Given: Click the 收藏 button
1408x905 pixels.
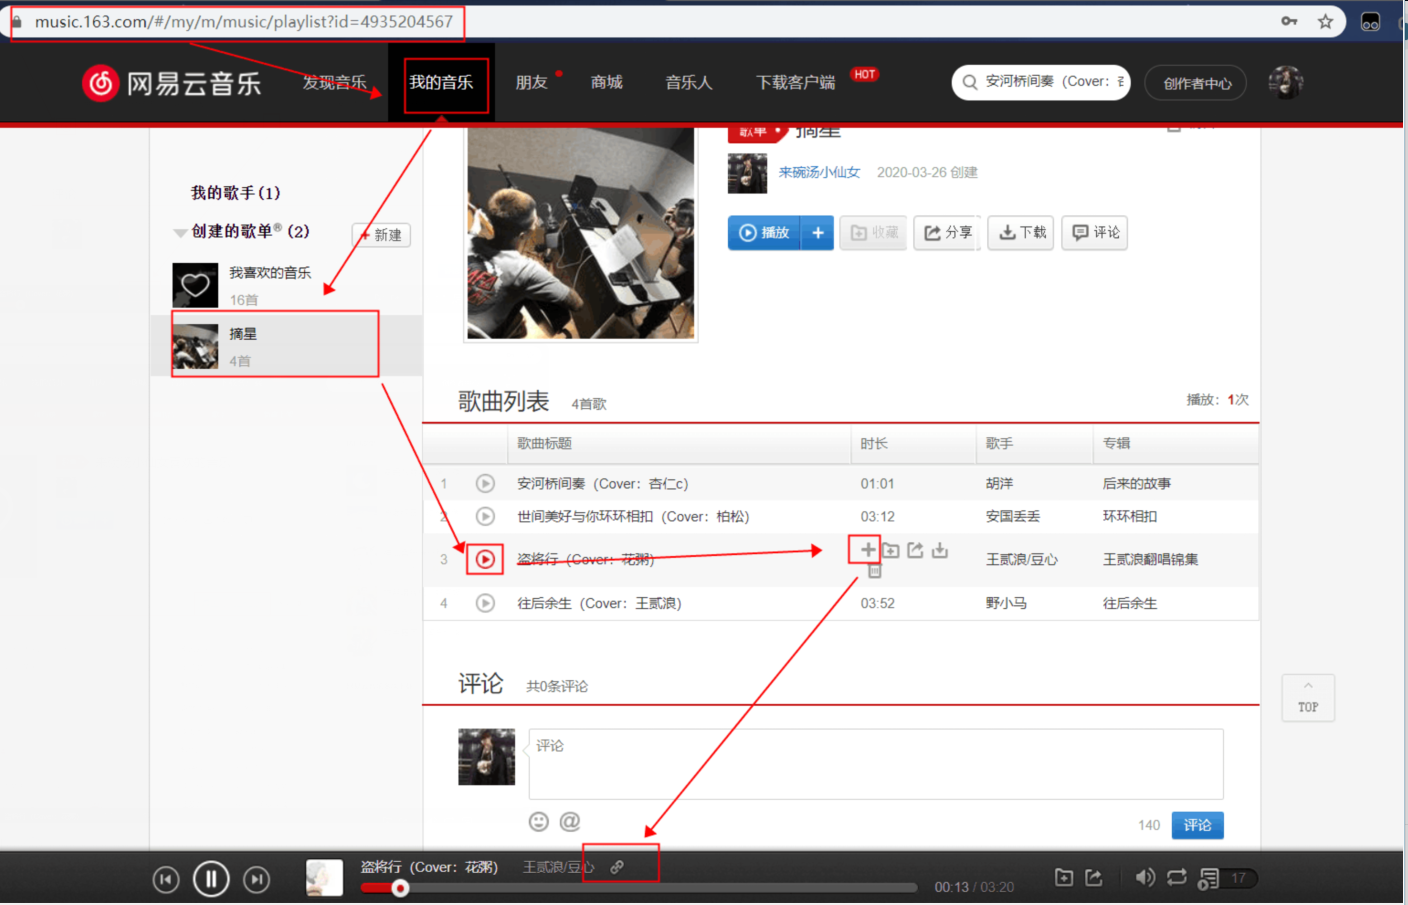Looking at the screenshot, I should (873, 232).
